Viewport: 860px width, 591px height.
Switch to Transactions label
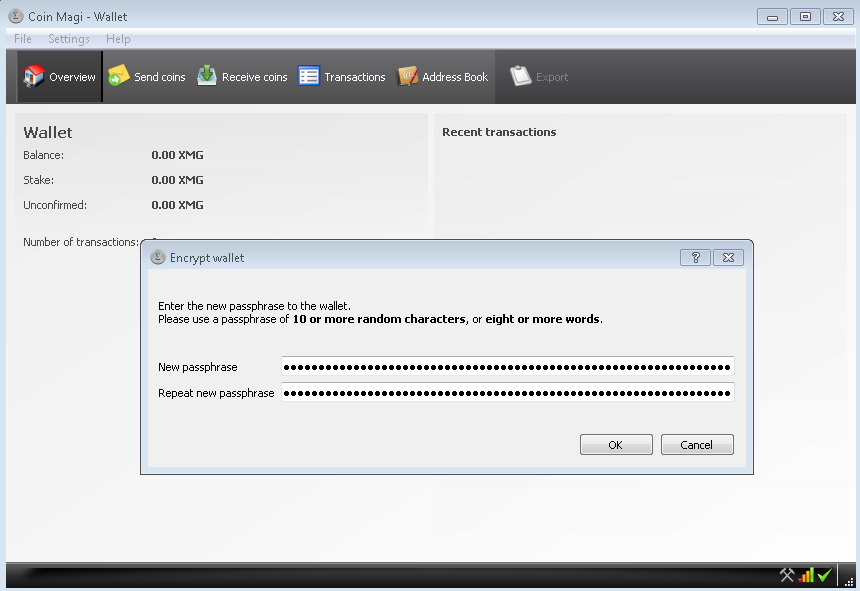pos(355,77)
